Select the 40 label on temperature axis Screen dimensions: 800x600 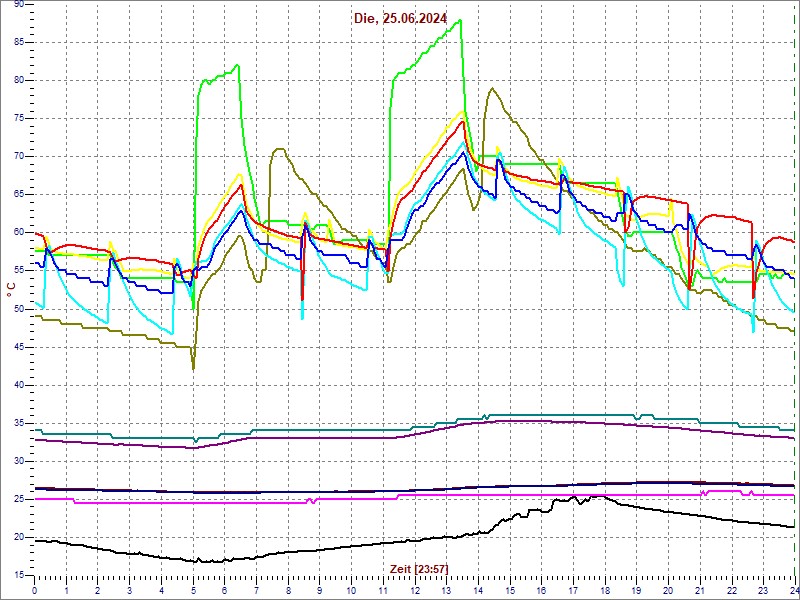click(18, 385)
